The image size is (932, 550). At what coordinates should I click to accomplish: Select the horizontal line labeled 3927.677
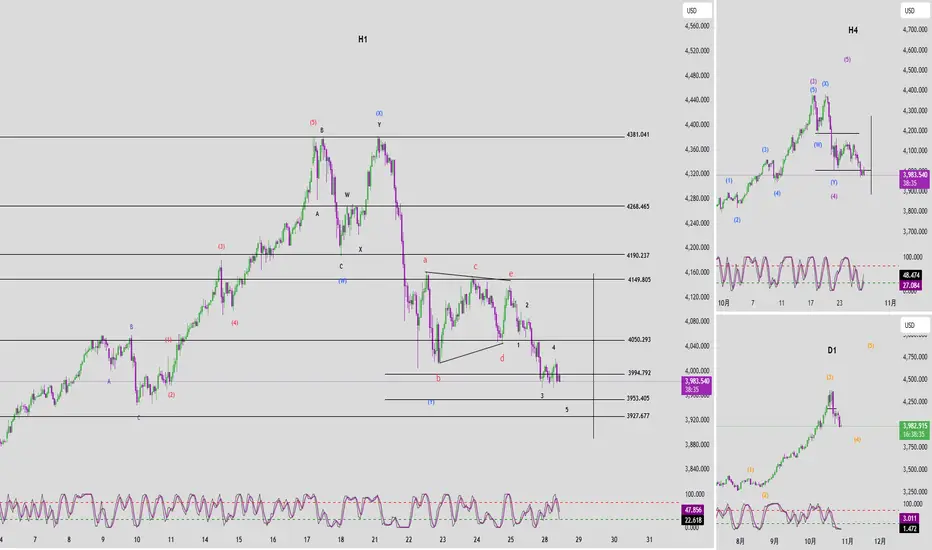[x=311, y=416]
